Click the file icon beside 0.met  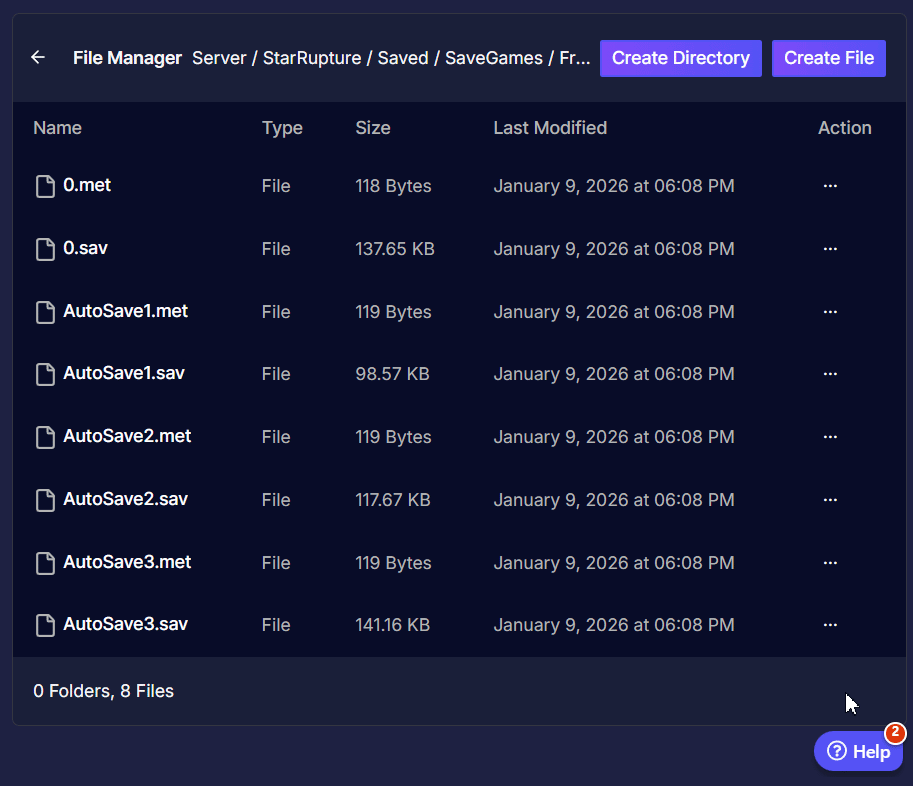[x=45, y=186]
